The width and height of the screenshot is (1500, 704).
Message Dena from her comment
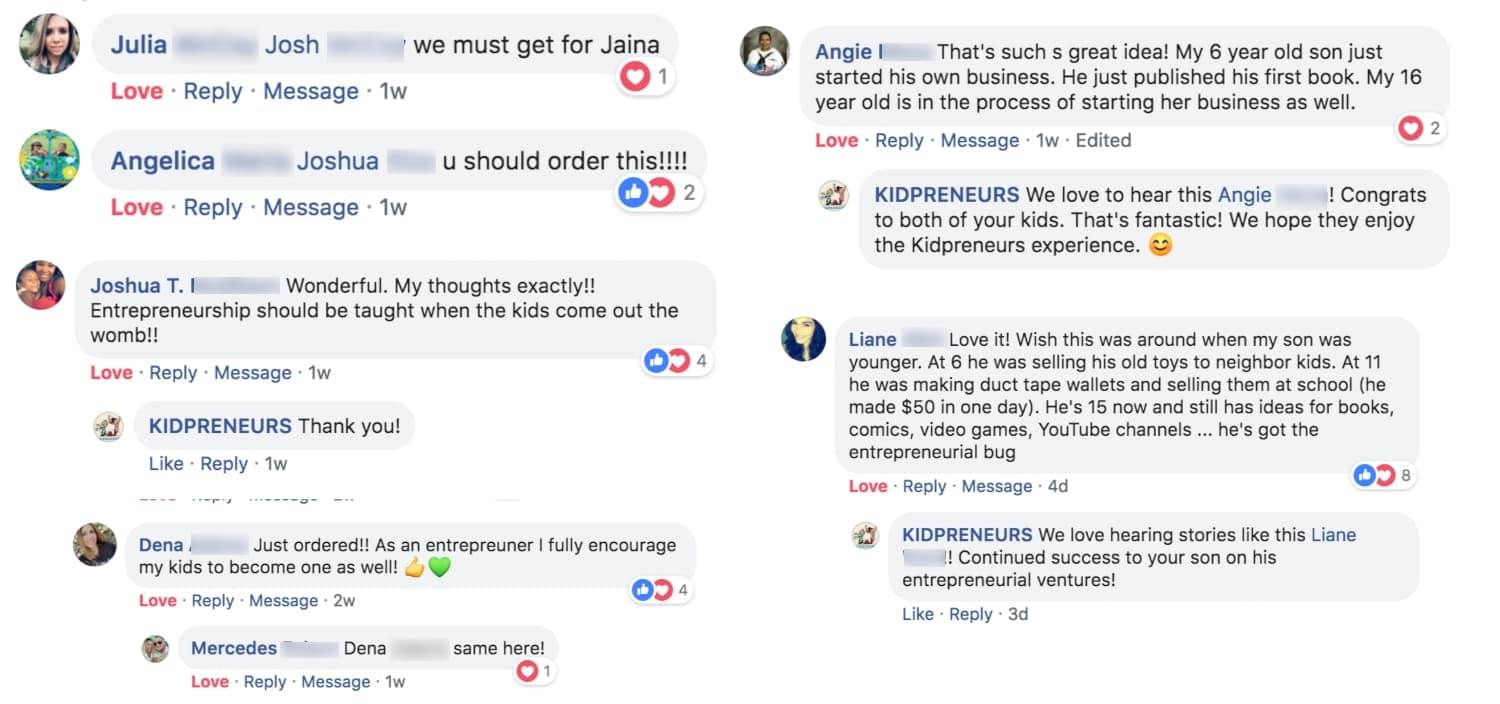283,601
